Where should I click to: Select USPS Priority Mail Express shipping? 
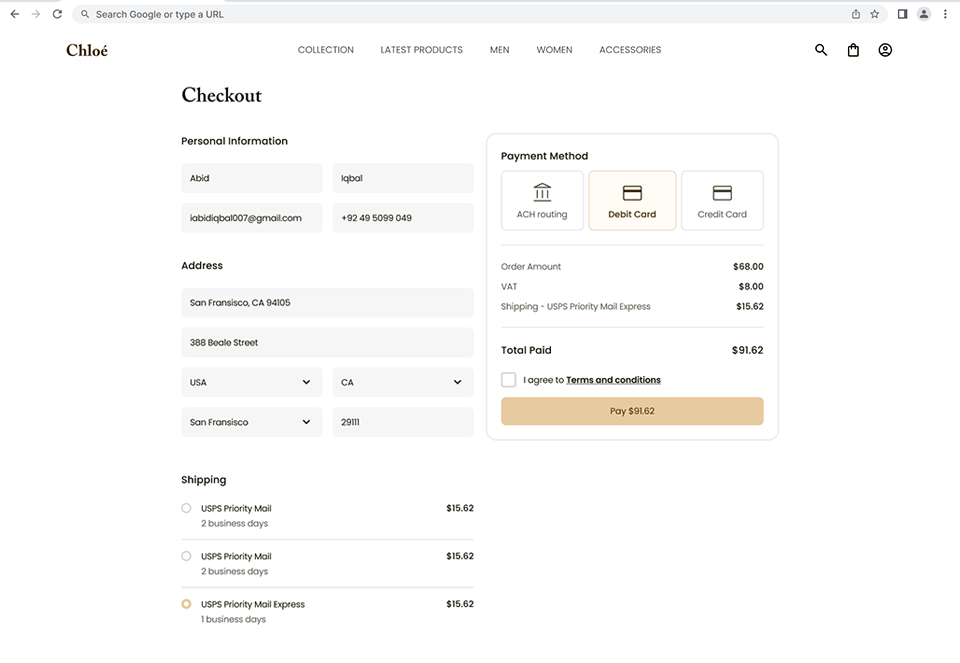pos(186,604)
